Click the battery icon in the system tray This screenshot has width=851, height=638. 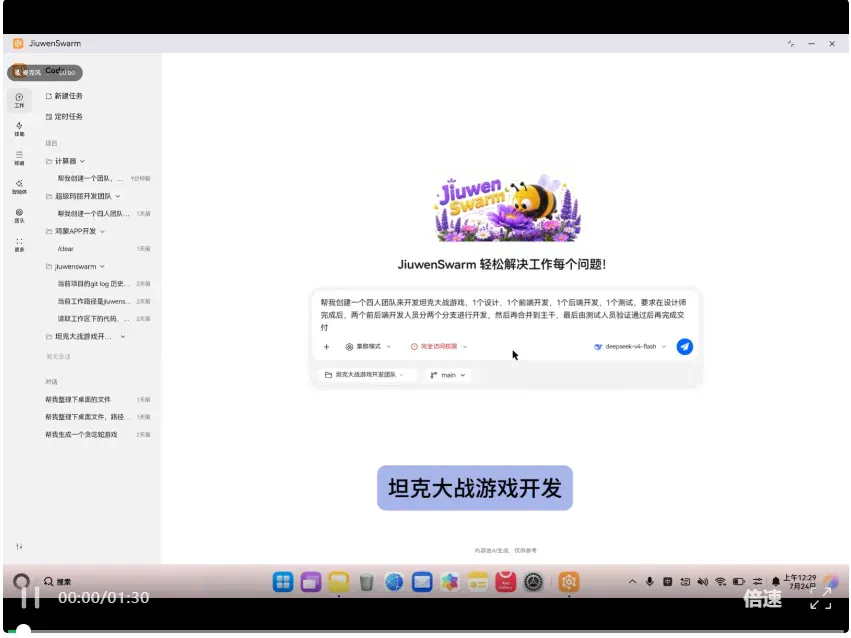point(738,582)
